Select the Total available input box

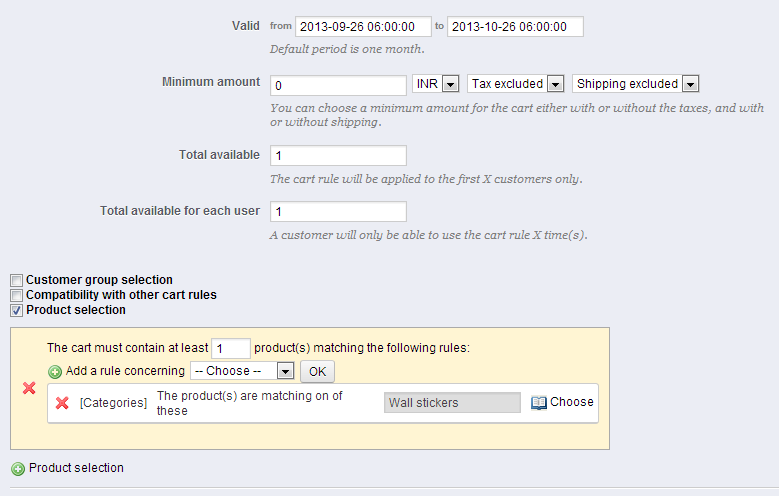(x=338, y=156)
